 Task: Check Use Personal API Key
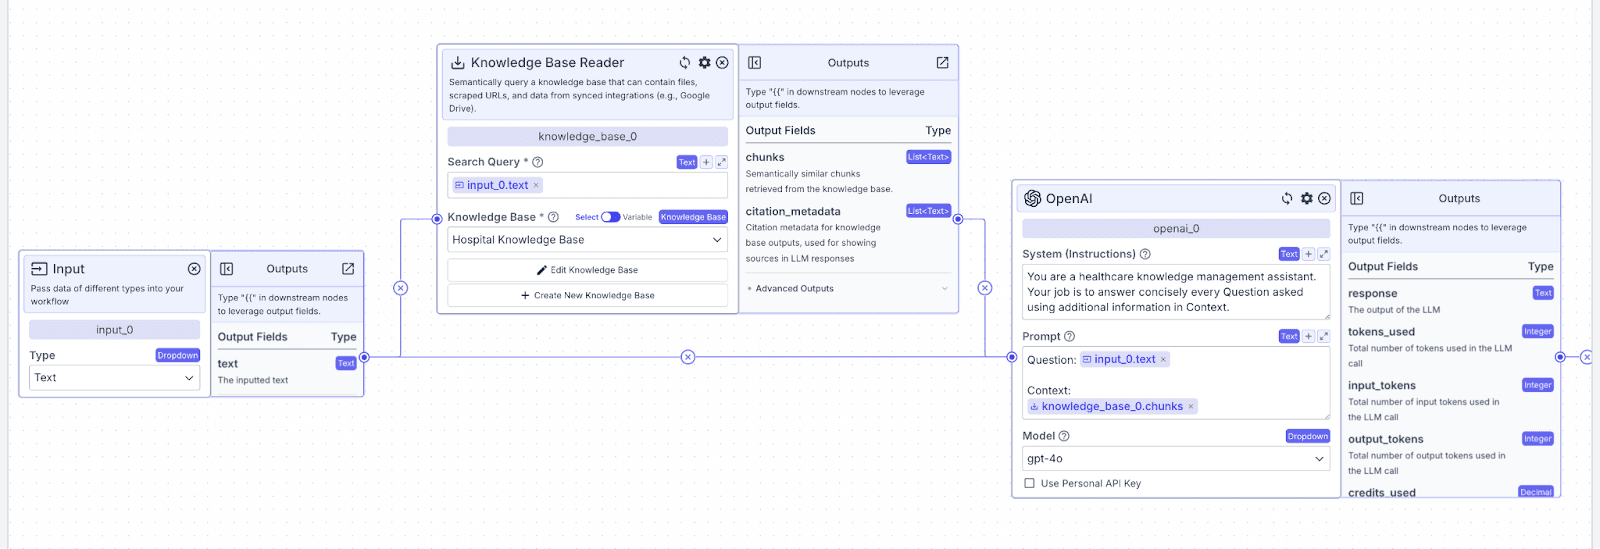tap(1029, 483)
